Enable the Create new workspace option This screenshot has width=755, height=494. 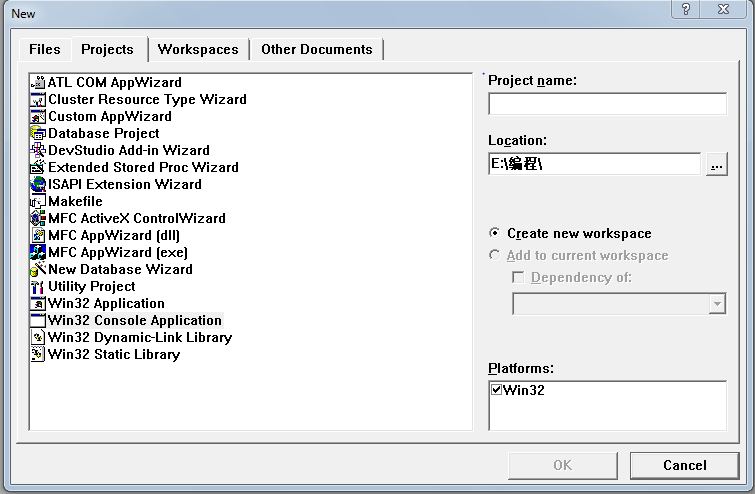[x=495, y=233]
